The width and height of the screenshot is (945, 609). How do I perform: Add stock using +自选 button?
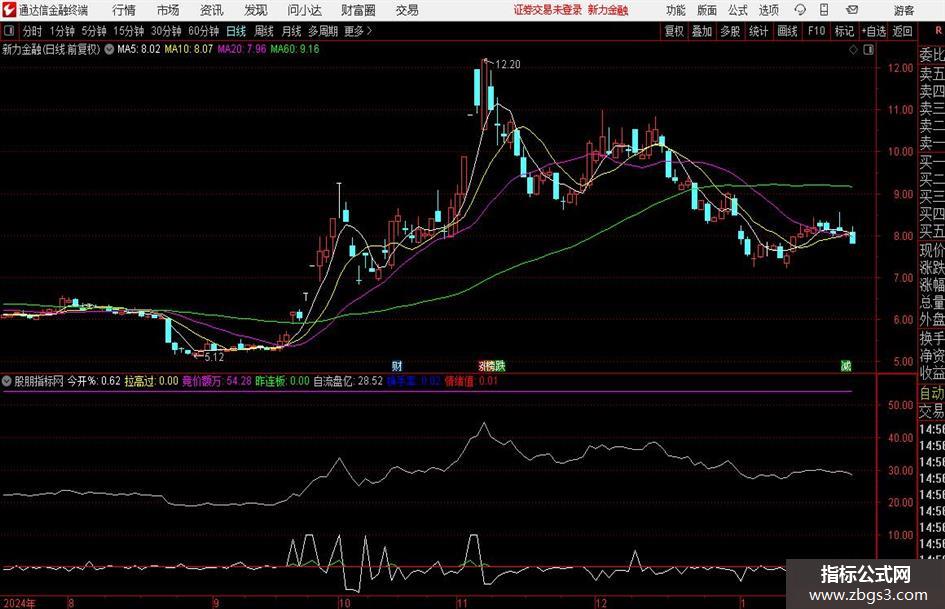tap(874, 31)
